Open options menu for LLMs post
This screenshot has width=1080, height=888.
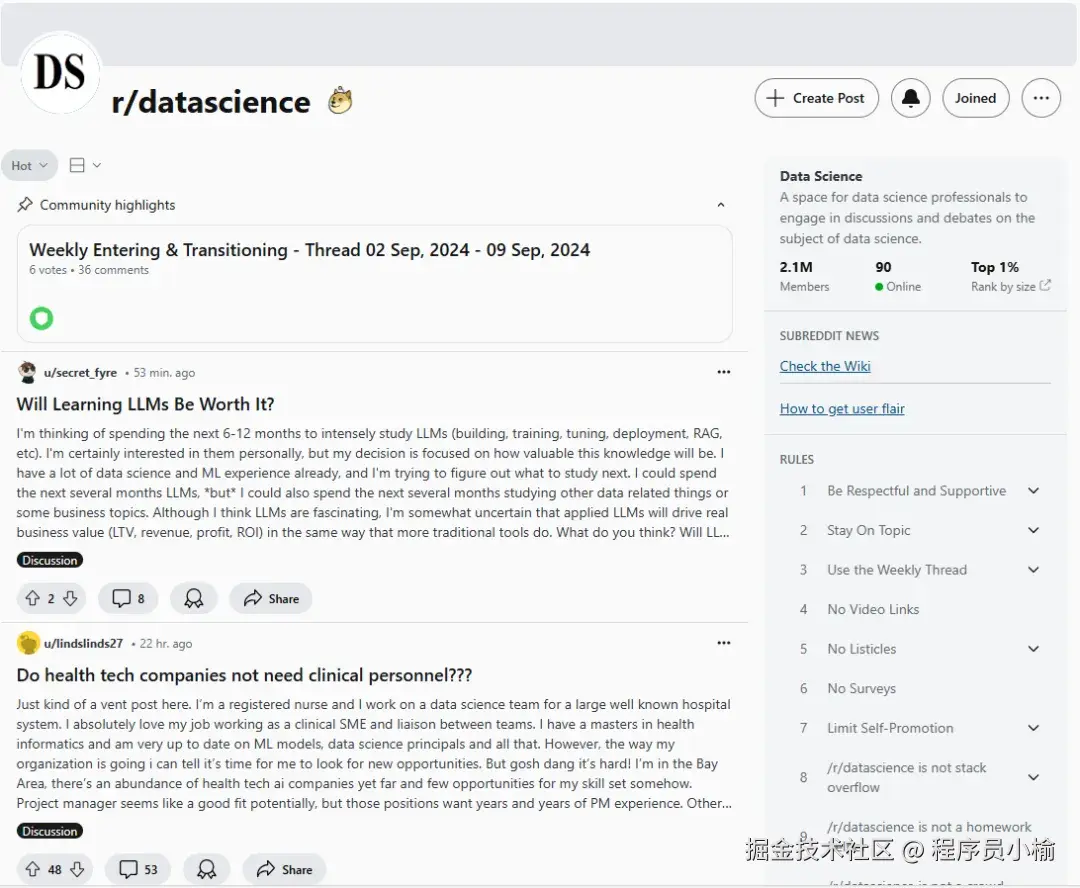click(723, 372)
